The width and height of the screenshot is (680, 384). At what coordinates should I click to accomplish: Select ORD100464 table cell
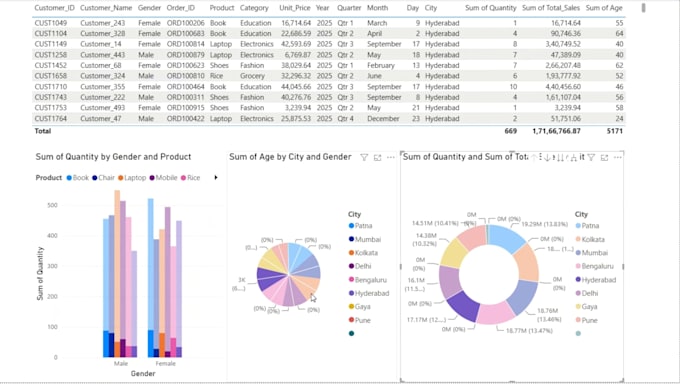[x=185, y=86]
